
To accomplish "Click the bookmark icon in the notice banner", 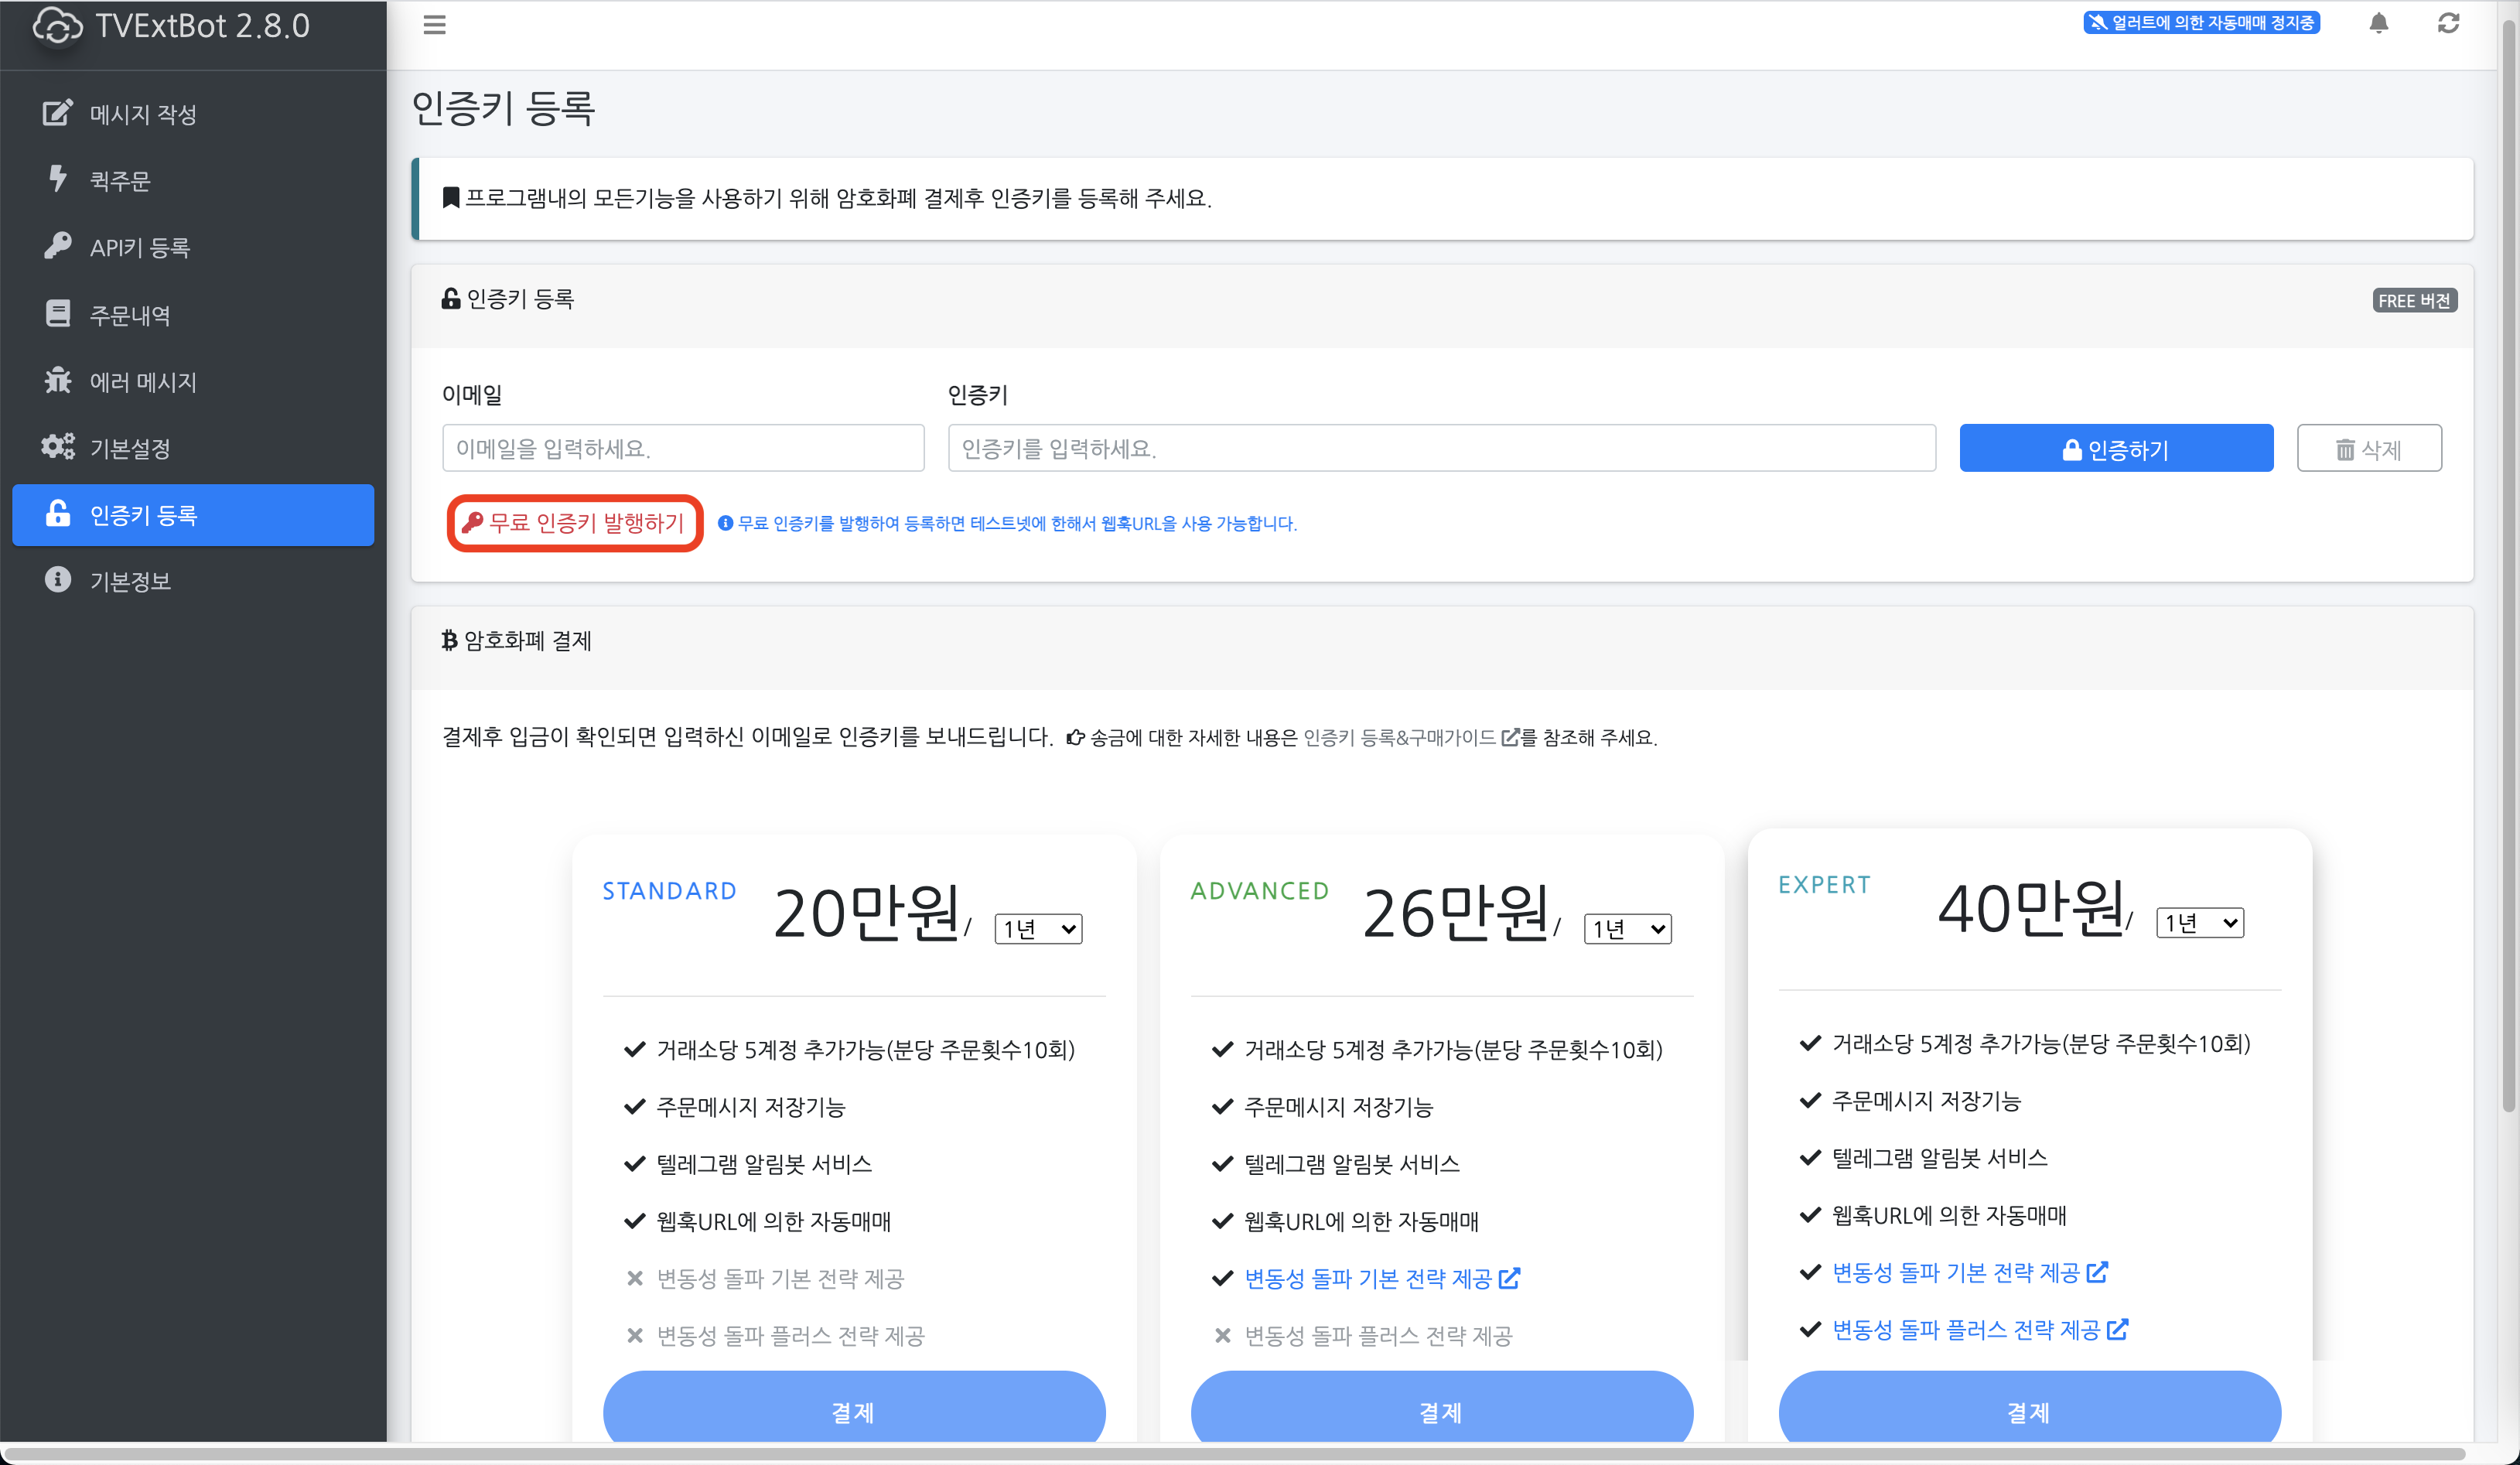I will [x=451, y=197].
